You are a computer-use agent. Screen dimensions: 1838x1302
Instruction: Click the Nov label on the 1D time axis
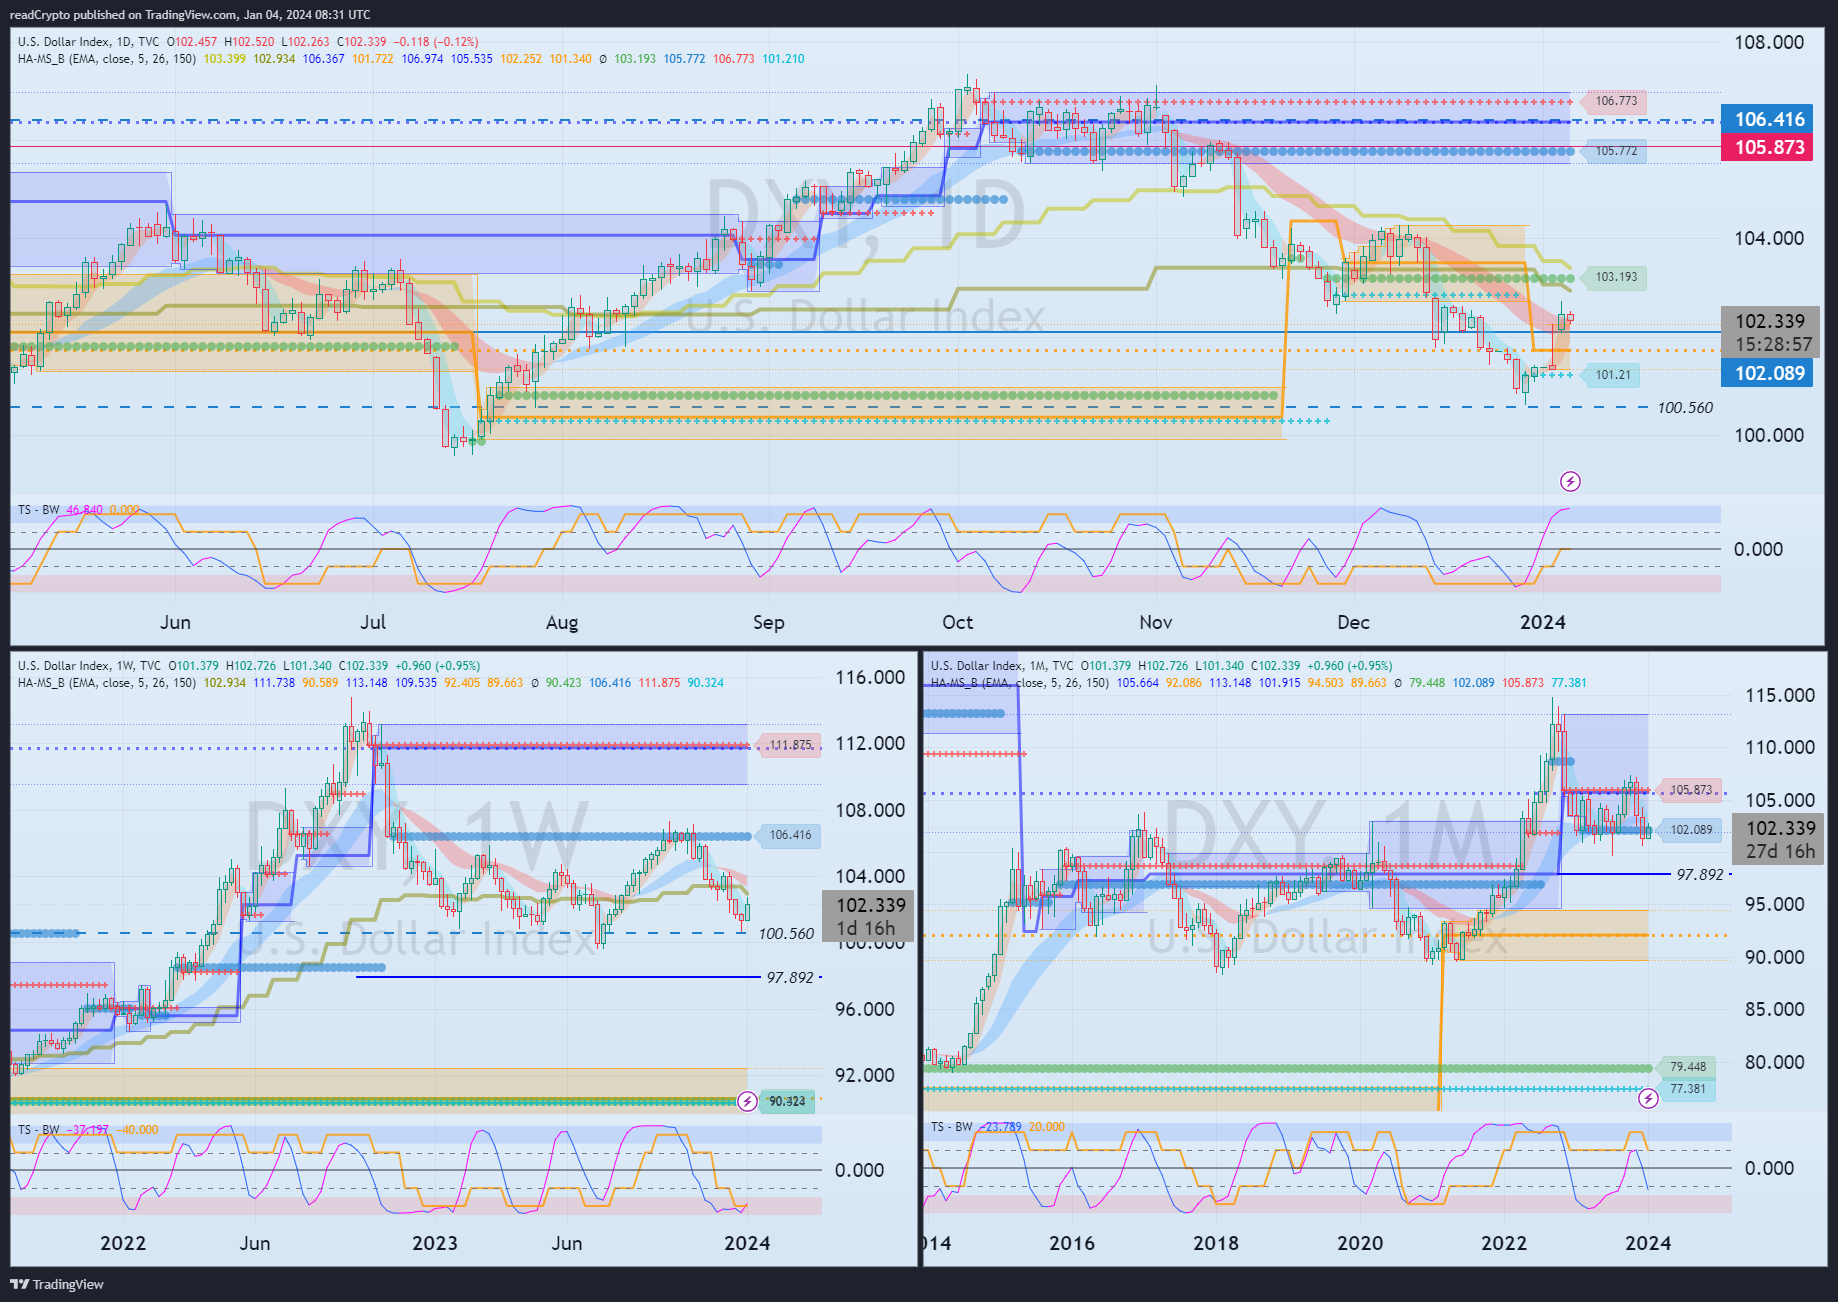click(x=1155, y=622)
